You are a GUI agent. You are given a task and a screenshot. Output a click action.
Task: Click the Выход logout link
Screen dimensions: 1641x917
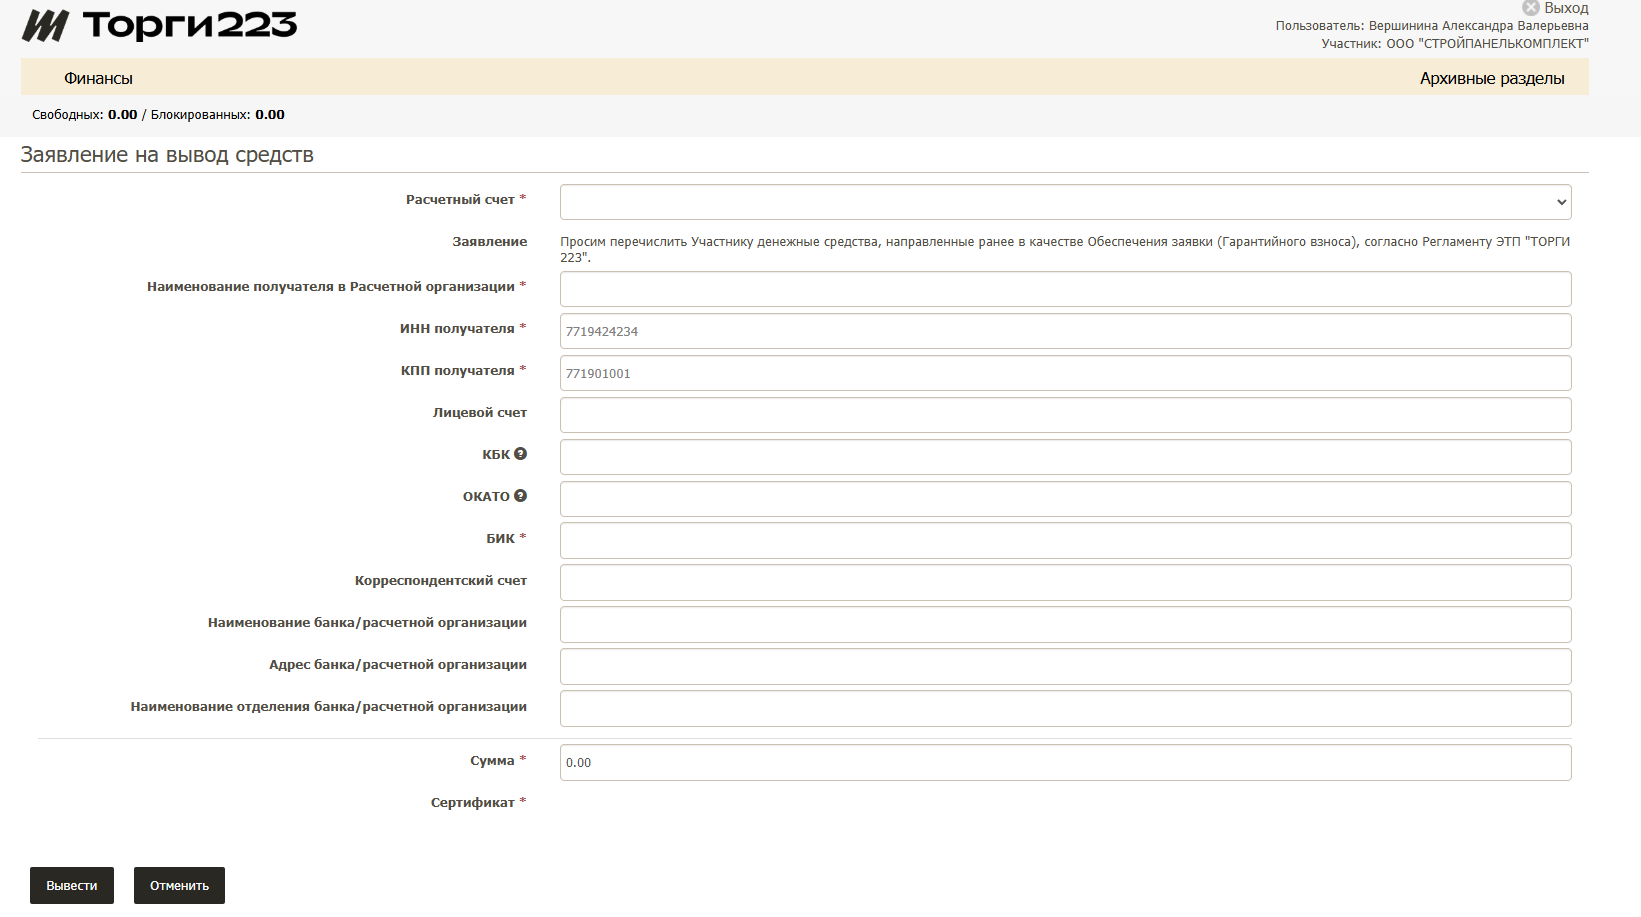point(1566,8)
